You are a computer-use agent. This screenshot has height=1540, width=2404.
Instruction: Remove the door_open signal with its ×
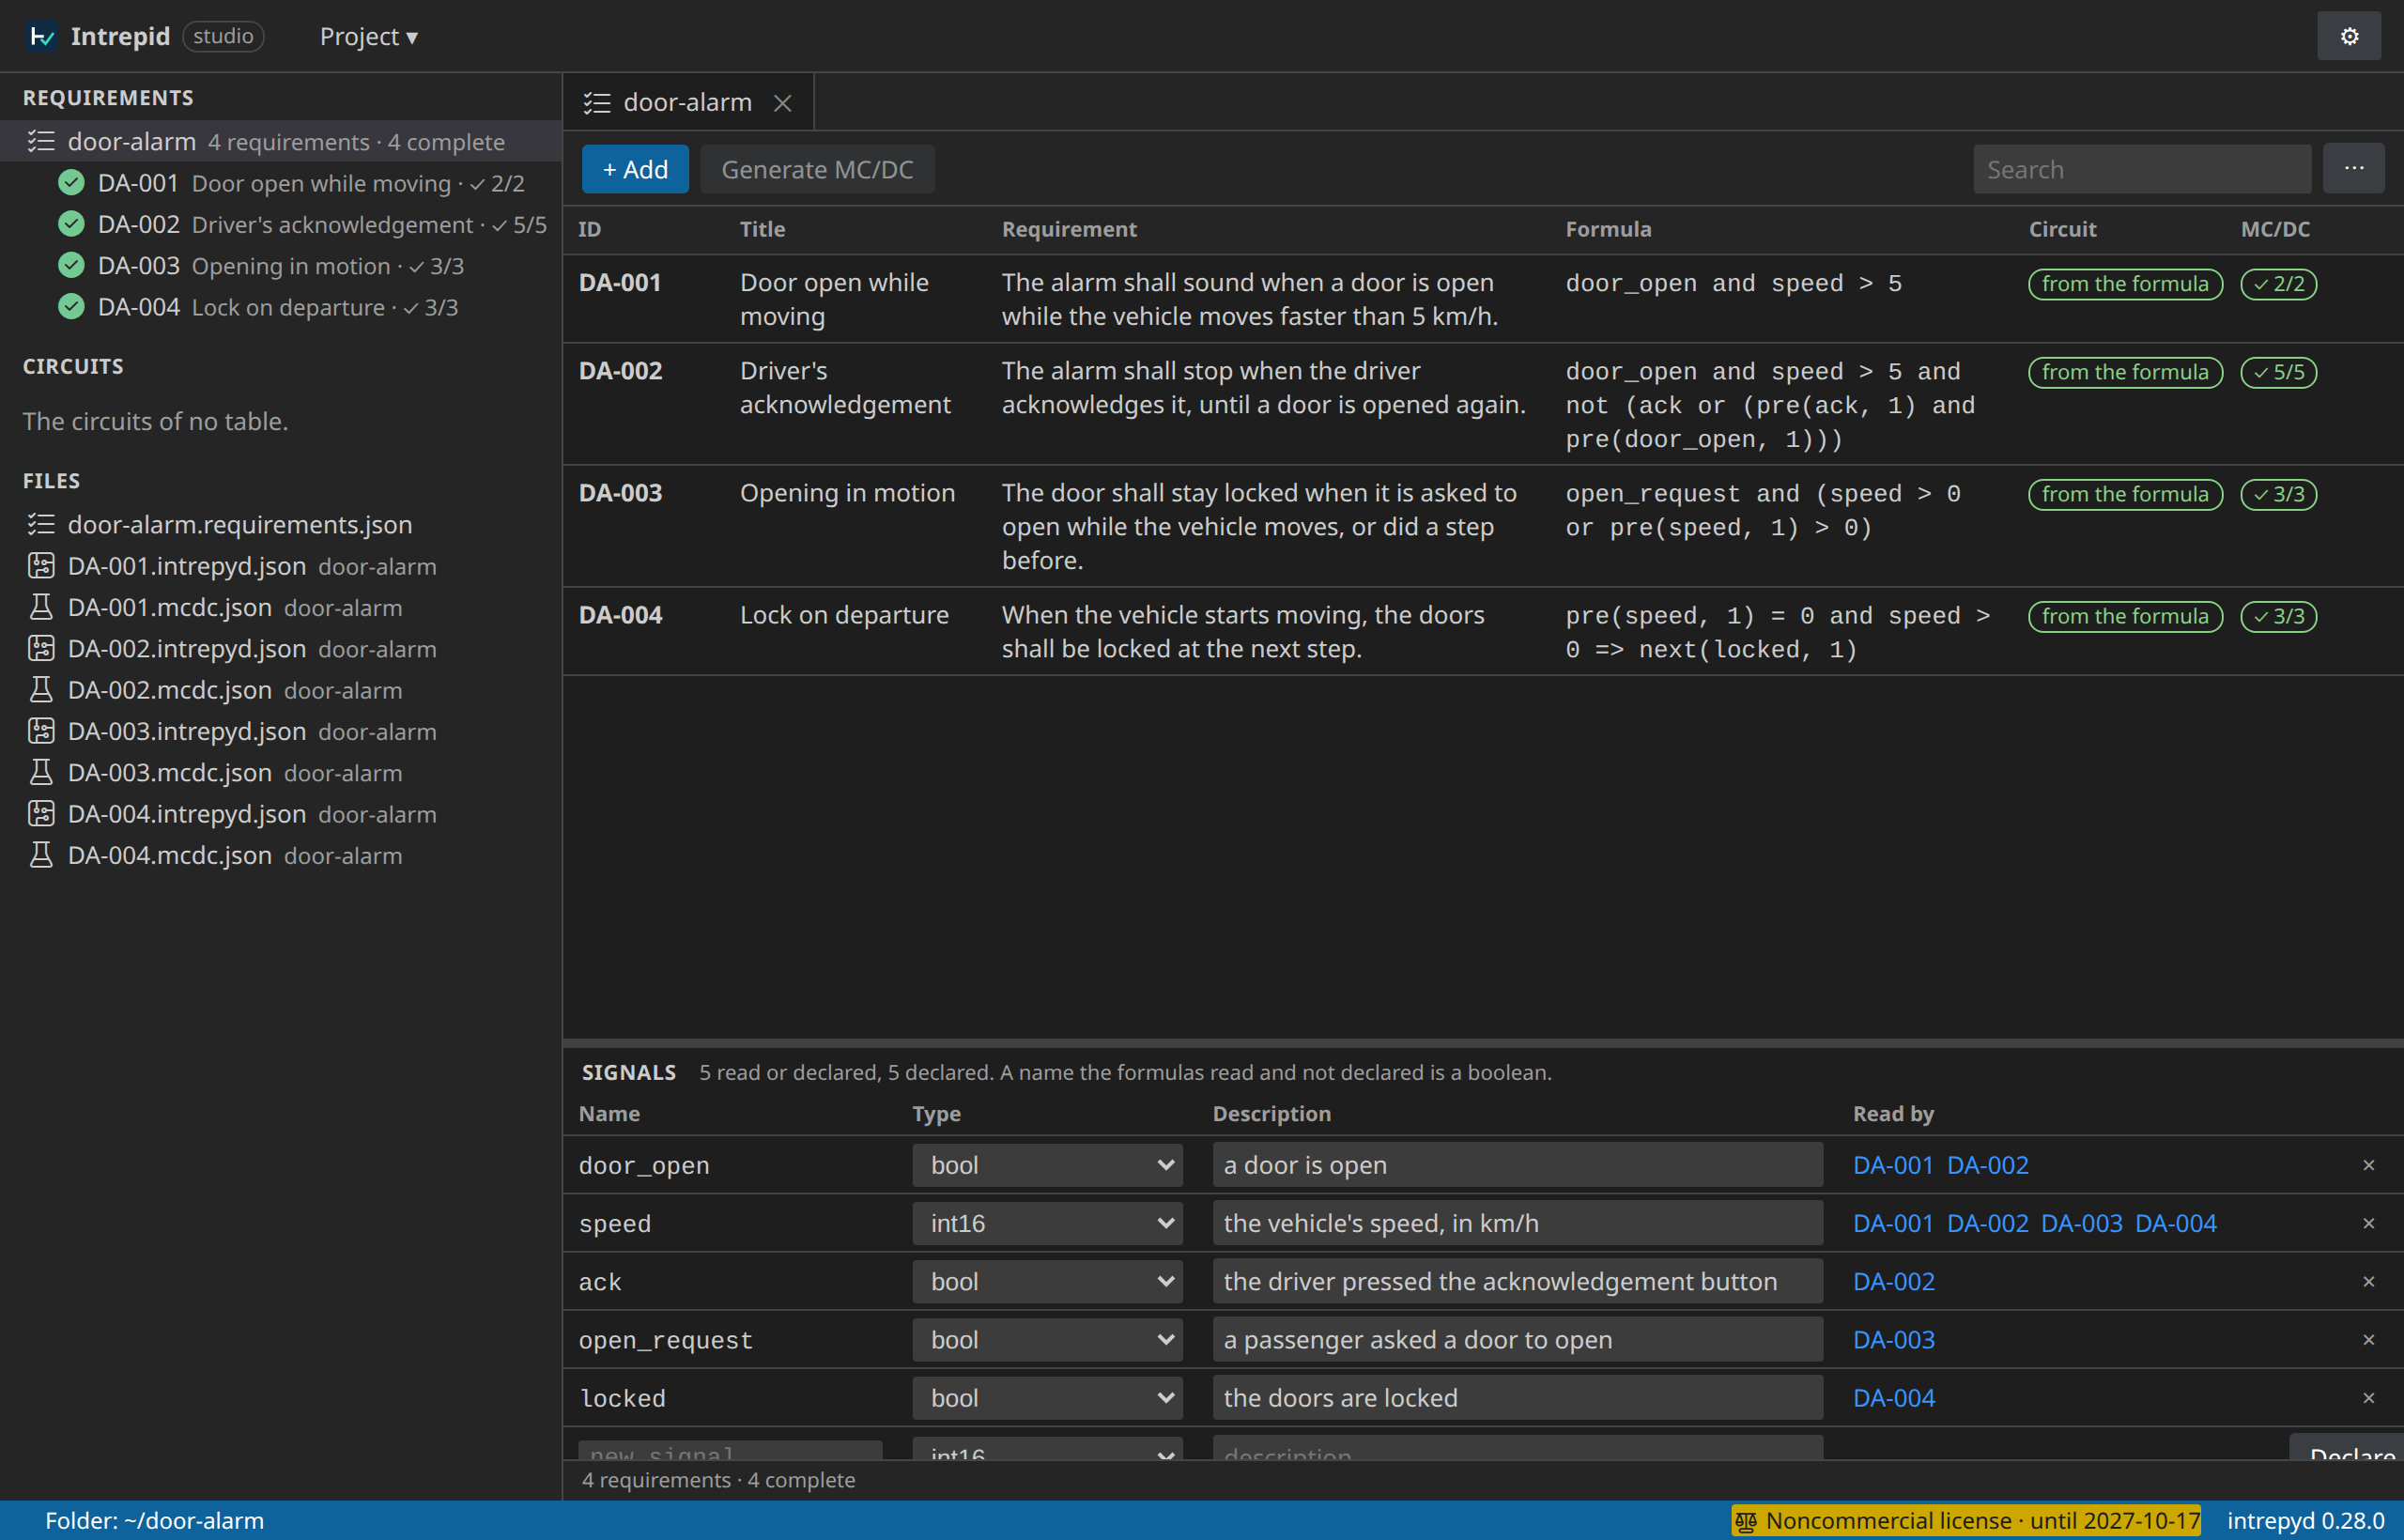pyautogui.click(x=2368, y=1165)
